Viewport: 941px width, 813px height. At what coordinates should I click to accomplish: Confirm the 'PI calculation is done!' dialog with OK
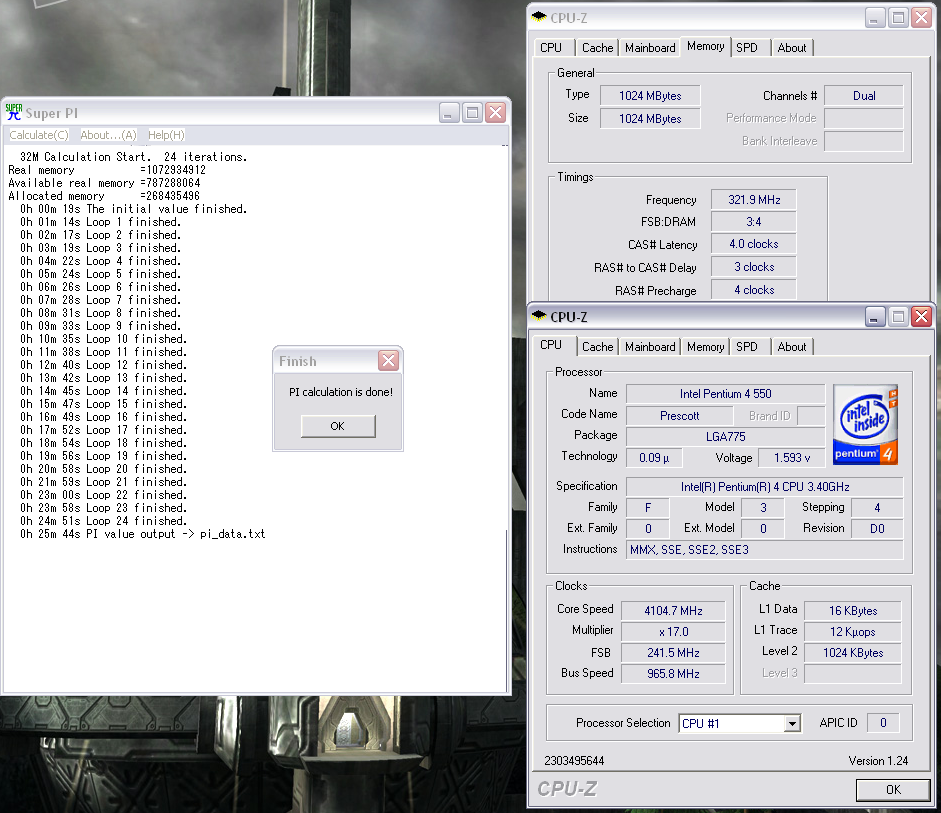pos(338,426)
